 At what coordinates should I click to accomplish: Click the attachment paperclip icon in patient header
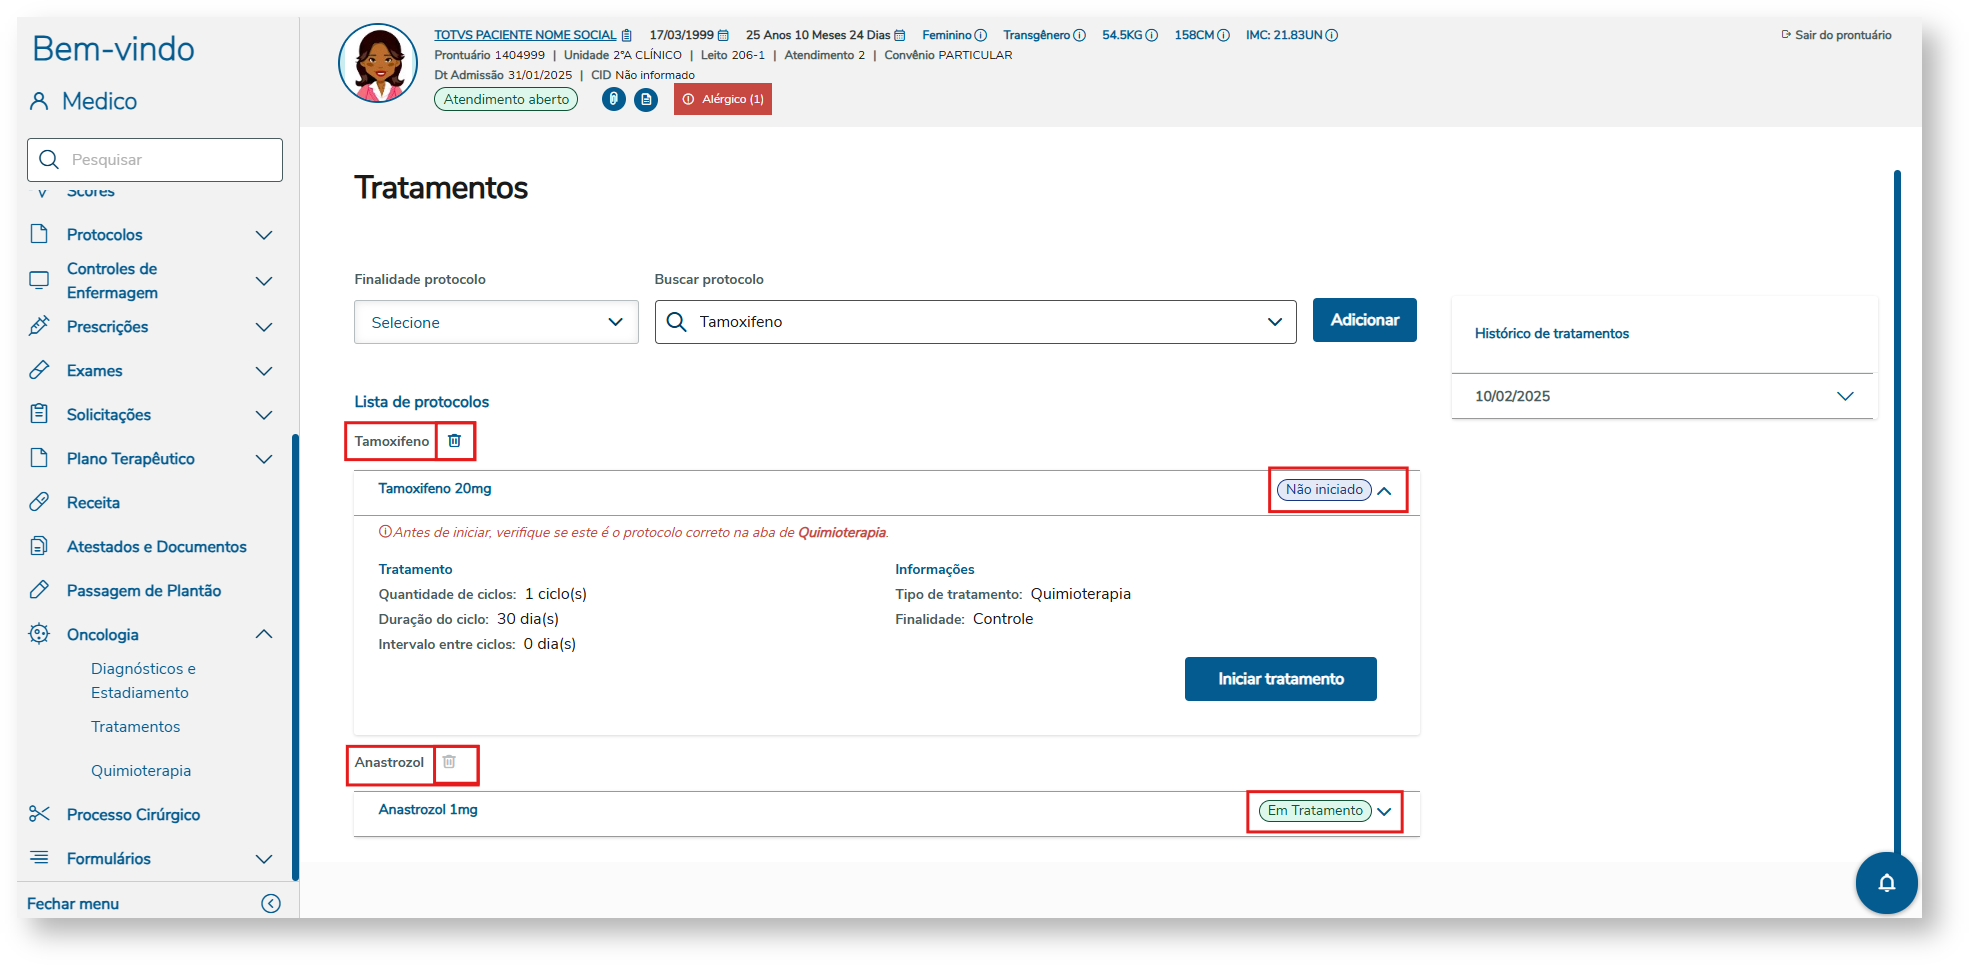tap(614, 99)
